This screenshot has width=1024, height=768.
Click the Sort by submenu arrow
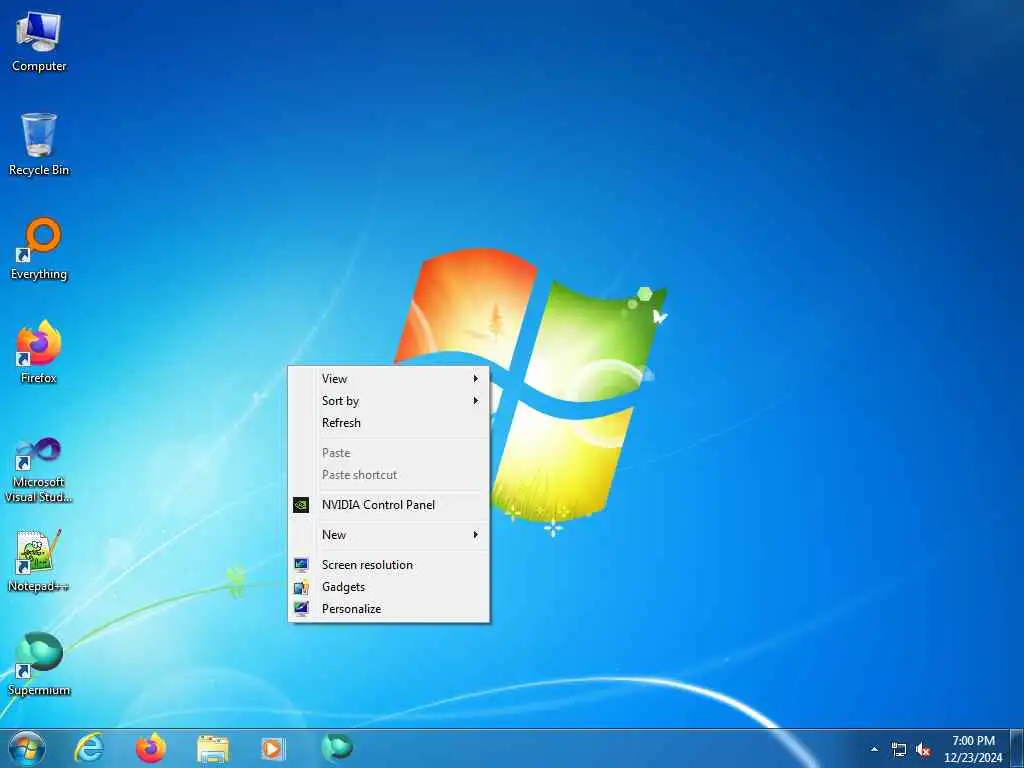[476, 401]
